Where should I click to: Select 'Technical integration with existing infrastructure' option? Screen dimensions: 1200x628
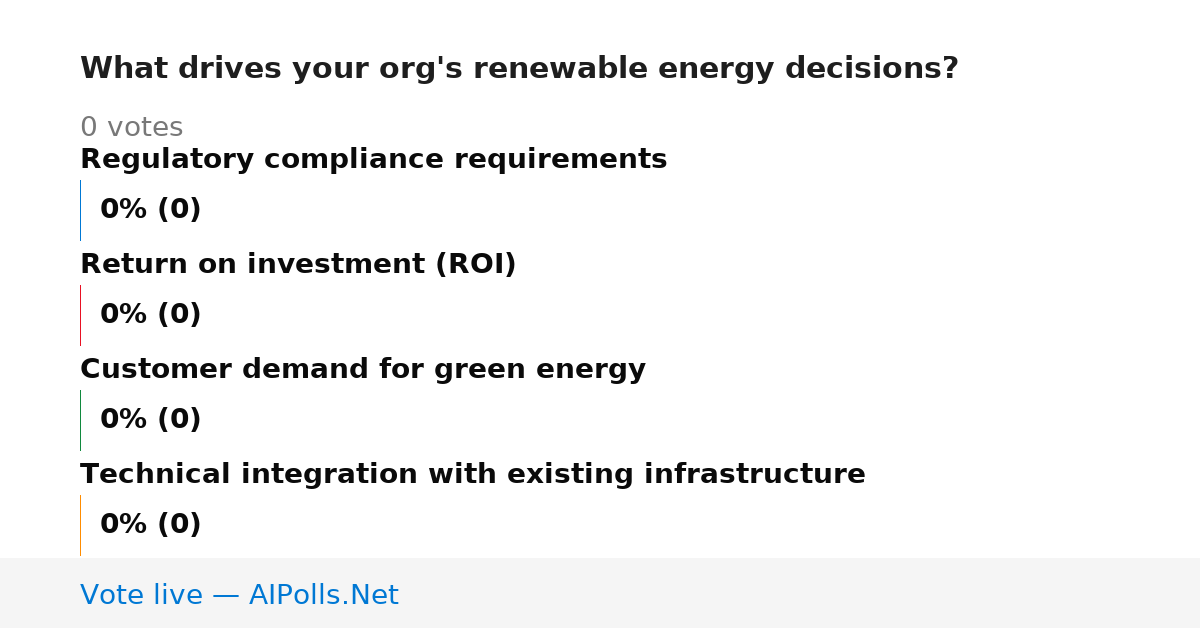(x=473, y=475)
